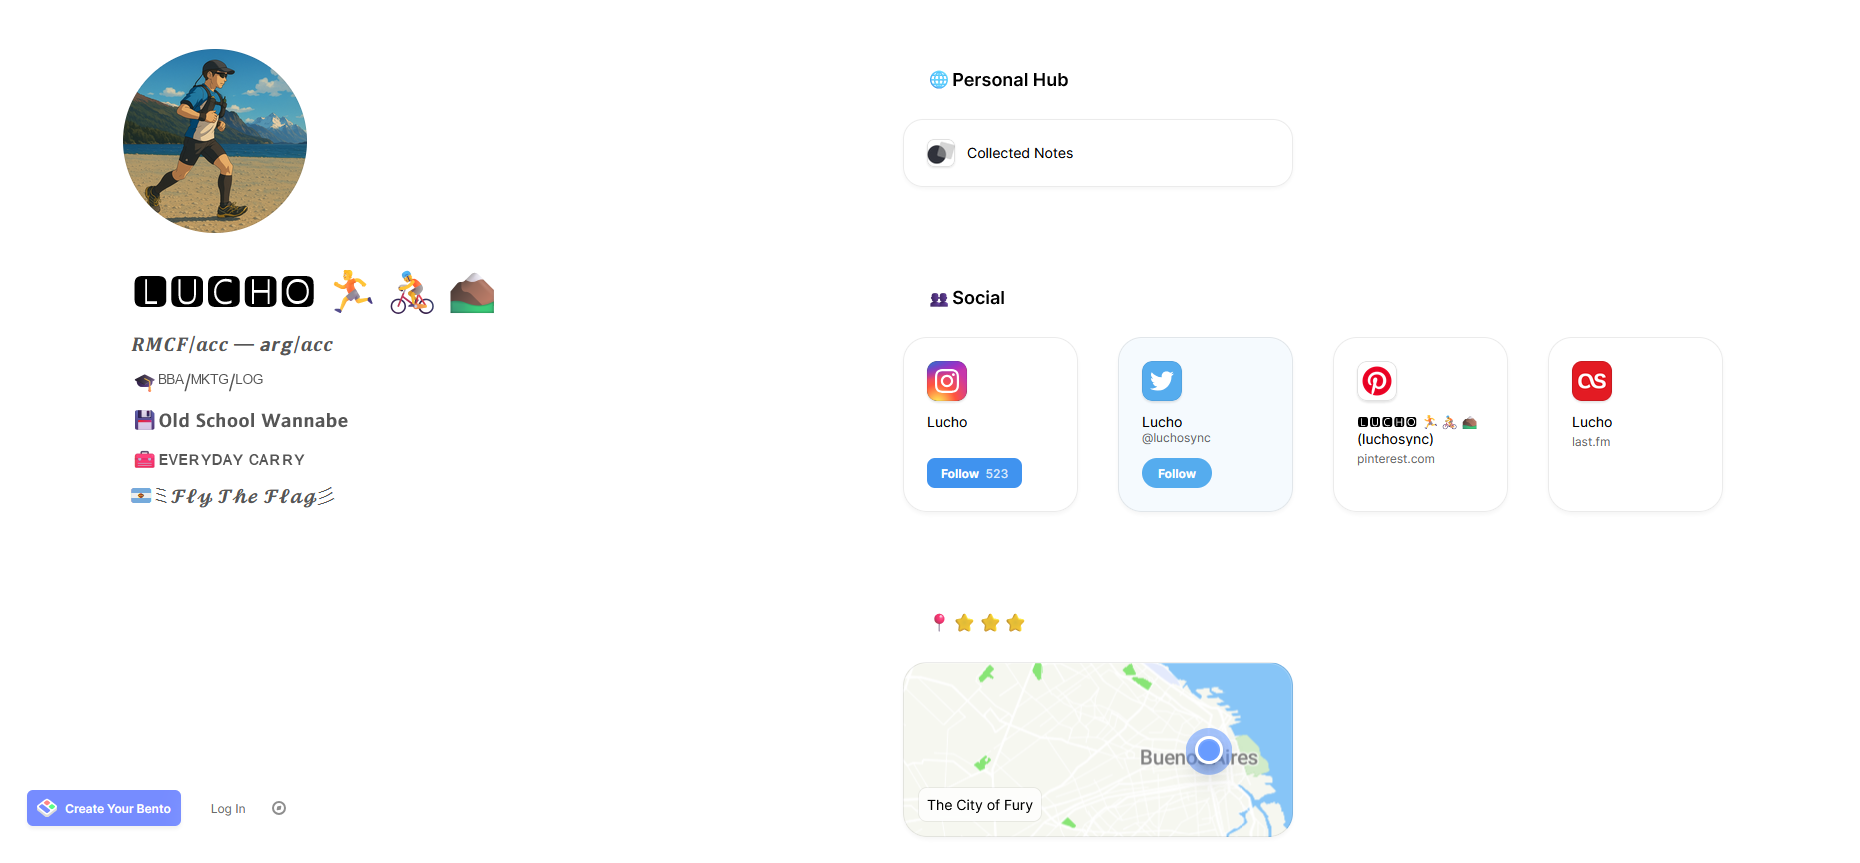Viewport: 1860px width, 863px height.
Task: Open the Collected Notes card
Action: pyautogui.click(x=1097, y=153)
